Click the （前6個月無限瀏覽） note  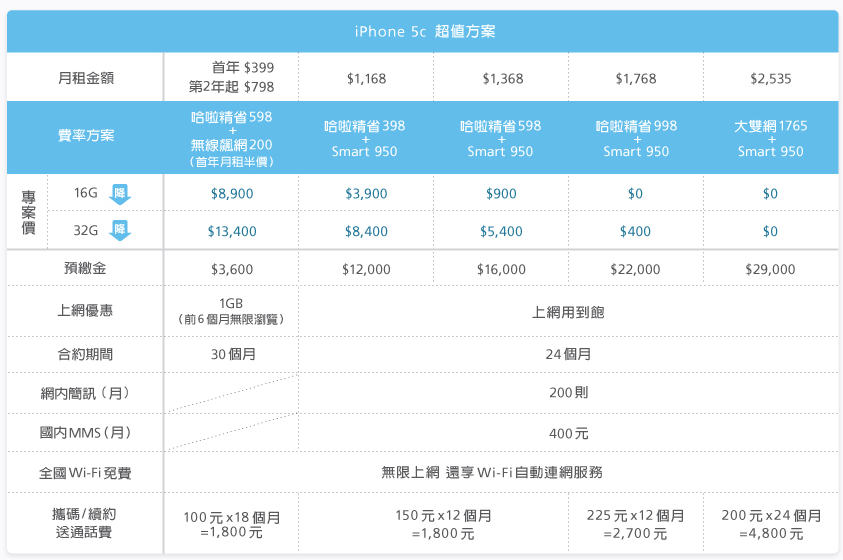point(231,319)
